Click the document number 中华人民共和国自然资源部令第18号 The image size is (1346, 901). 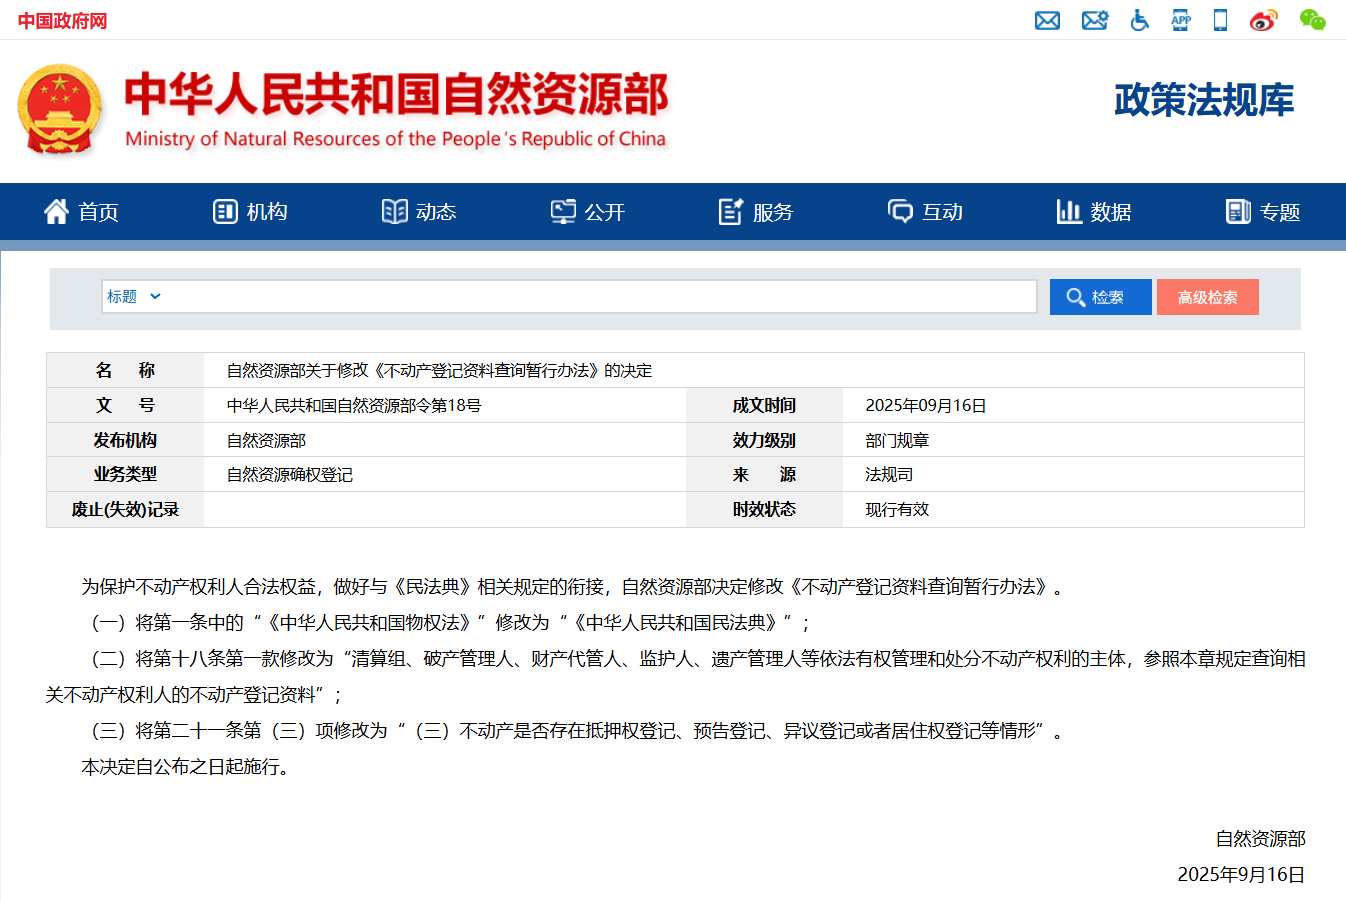[x=354, y=406]
